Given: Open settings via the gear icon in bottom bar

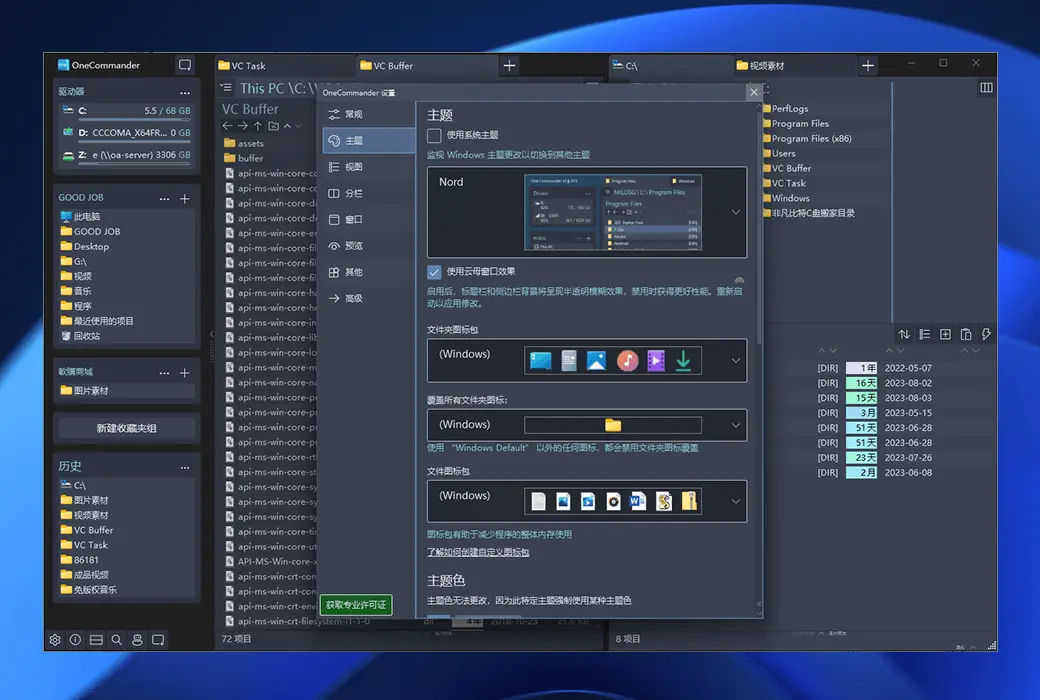Looking at the screenshot, I should tap(55, 640).
